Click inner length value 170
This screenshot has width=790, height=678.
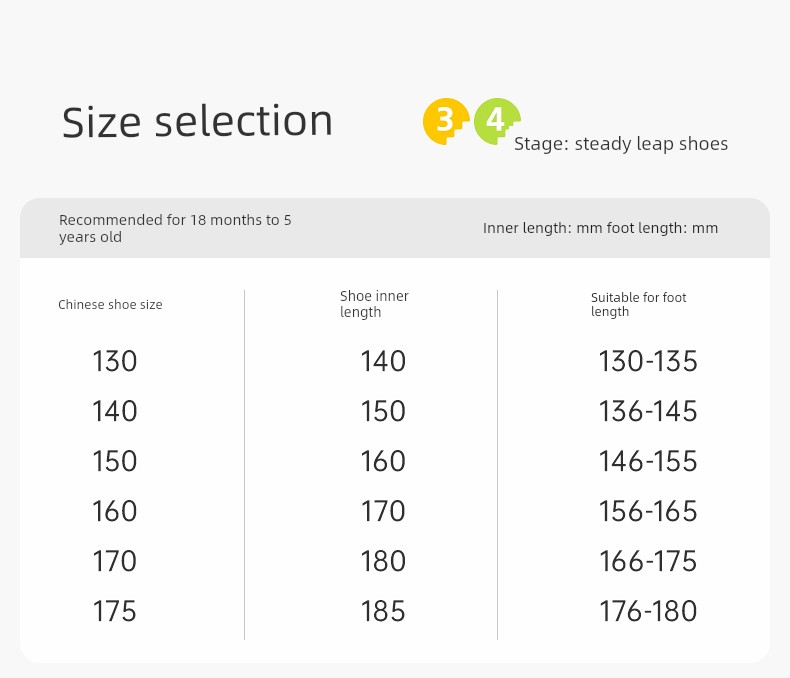click(383, 511)
